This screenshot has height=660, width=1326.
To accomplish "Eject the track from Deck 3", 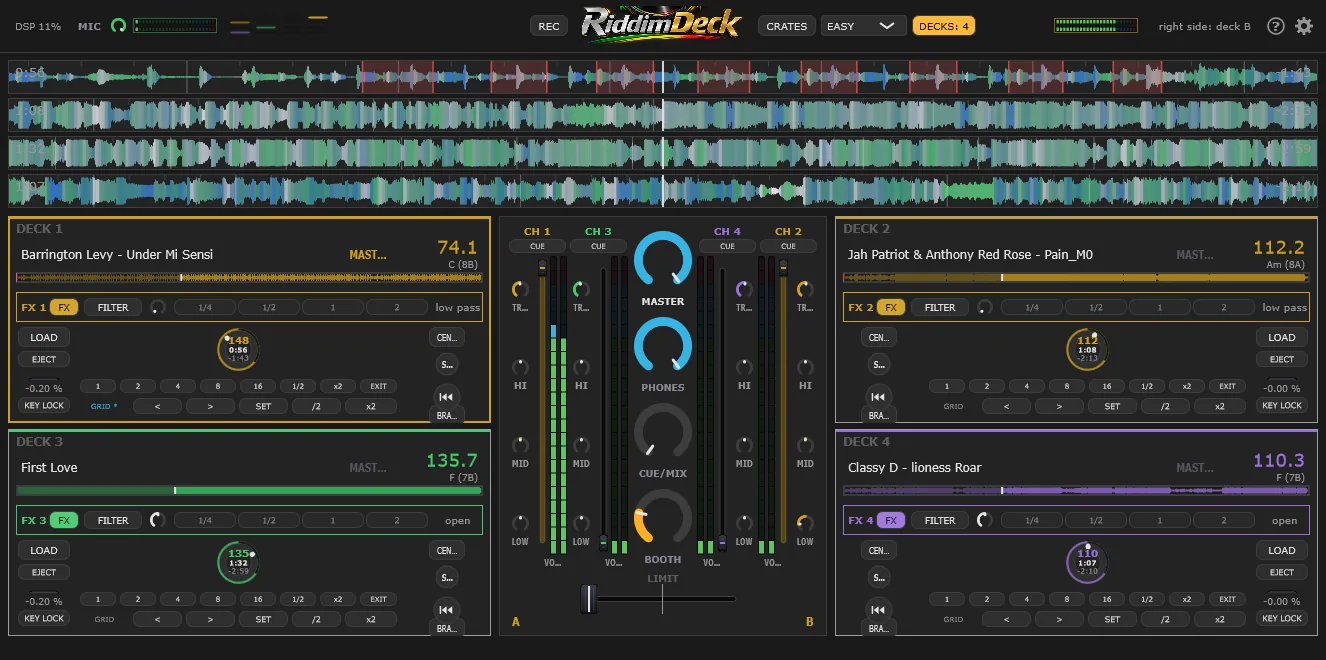I will click(44, 572).
